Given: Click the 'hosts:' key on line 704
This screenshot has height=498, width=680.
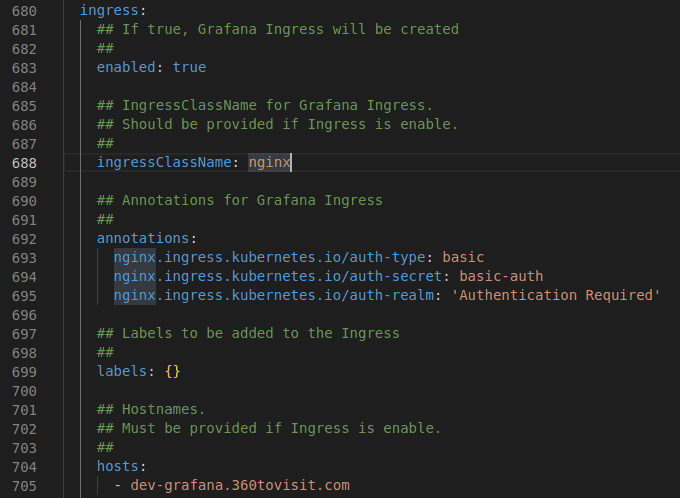Looking at the screenshot, I should click(121, 466).
